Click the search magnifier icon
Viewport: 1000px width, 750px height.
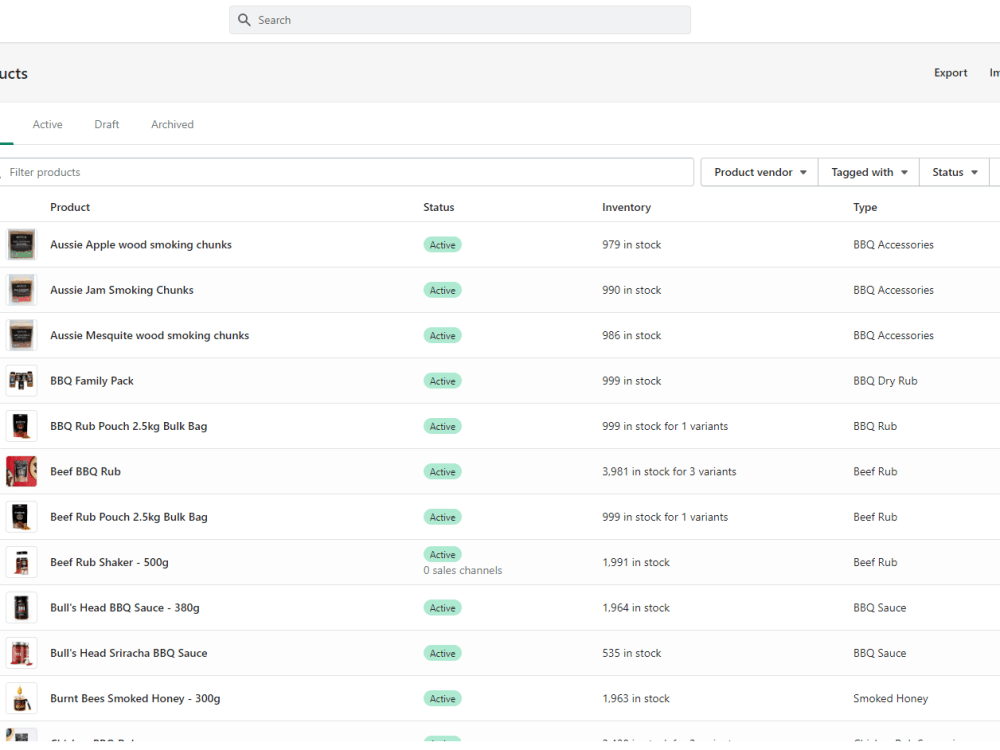[244, 20]
